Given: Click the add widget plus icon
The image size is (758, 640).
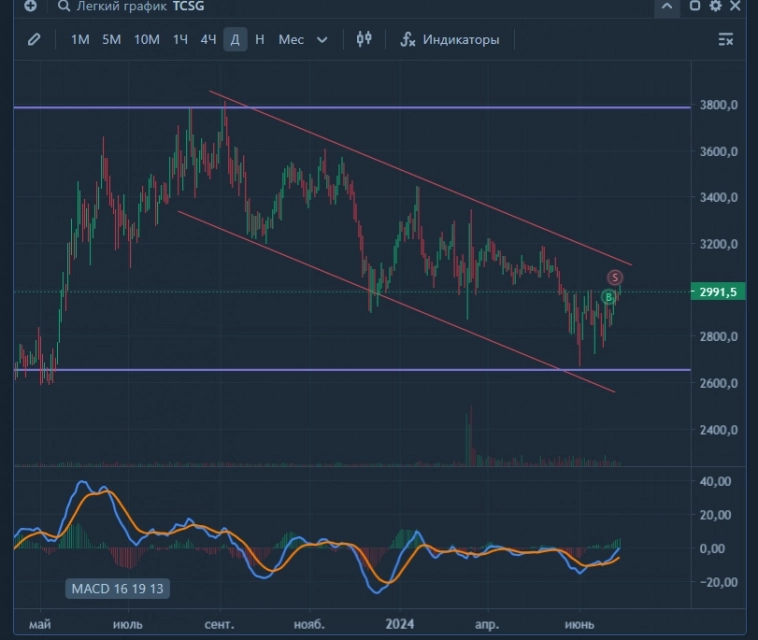Looking at the screenshot, I should point(31,6).
